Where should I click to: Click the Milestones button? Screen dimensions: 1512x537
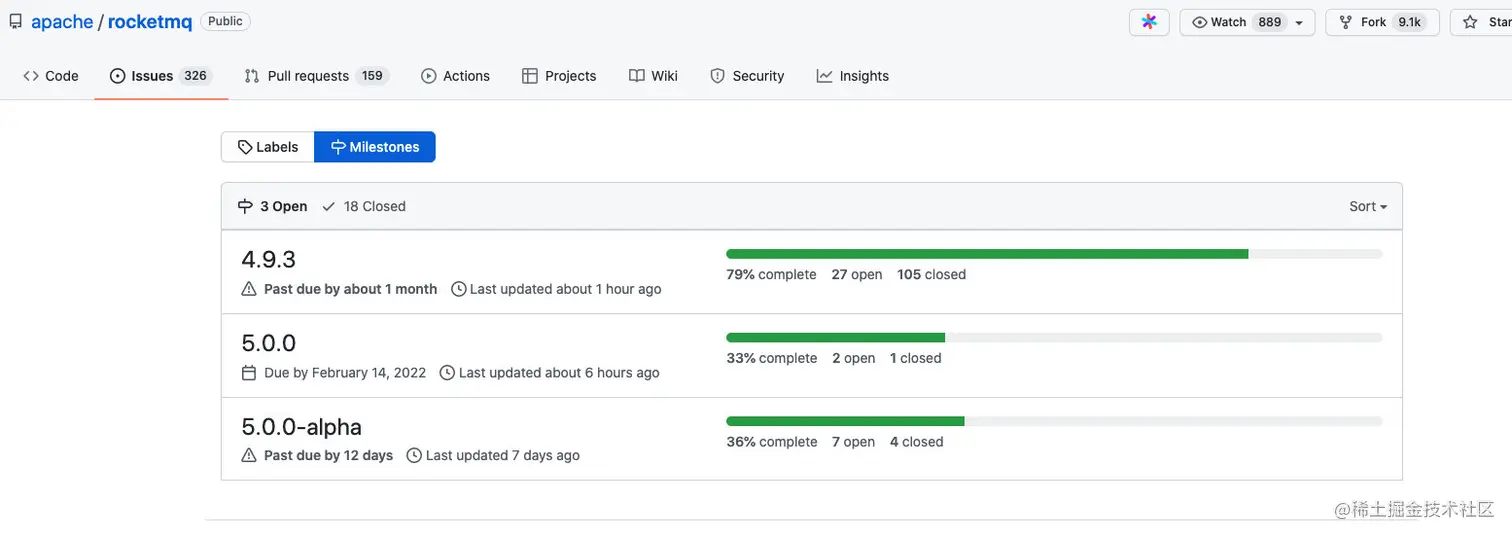pos(375,147)
